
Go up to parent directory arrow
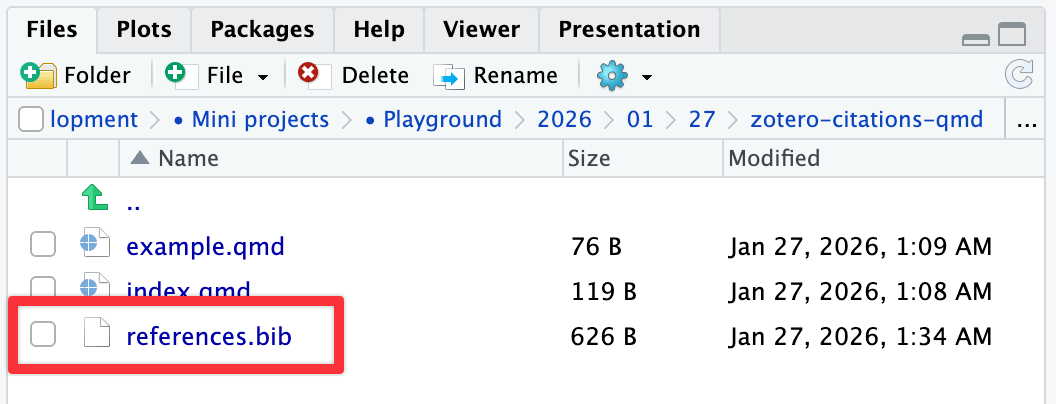tap(95, 200)
